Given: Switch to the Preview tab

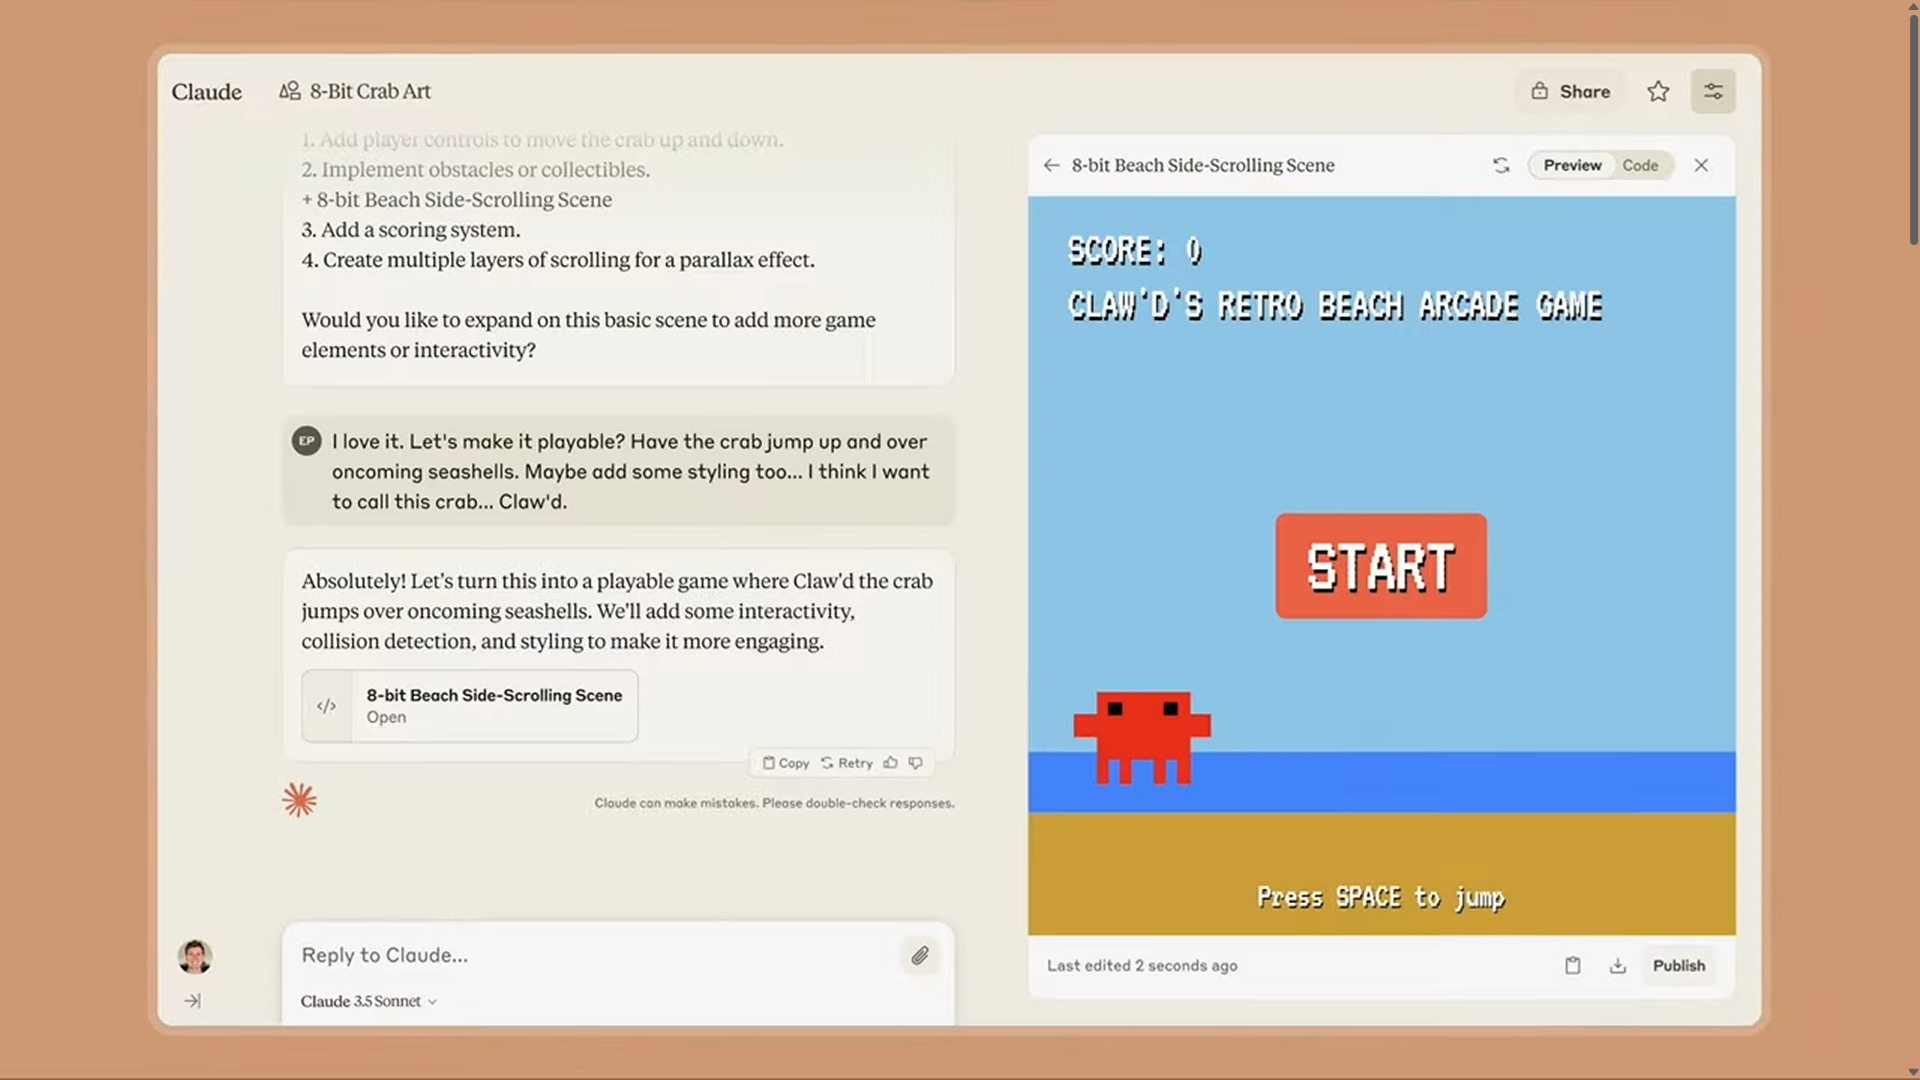Looking at the screenshot, I should (x=1572, y=164).
